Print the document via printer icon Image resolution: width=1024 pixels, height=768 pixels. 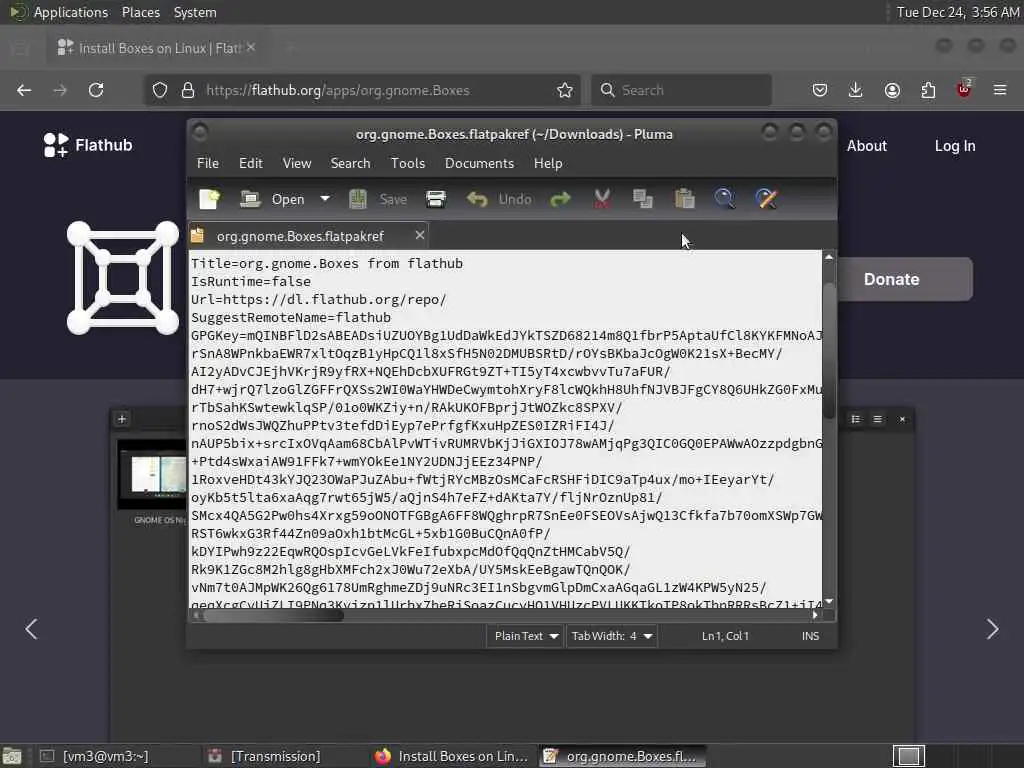[x=436, y=199]
